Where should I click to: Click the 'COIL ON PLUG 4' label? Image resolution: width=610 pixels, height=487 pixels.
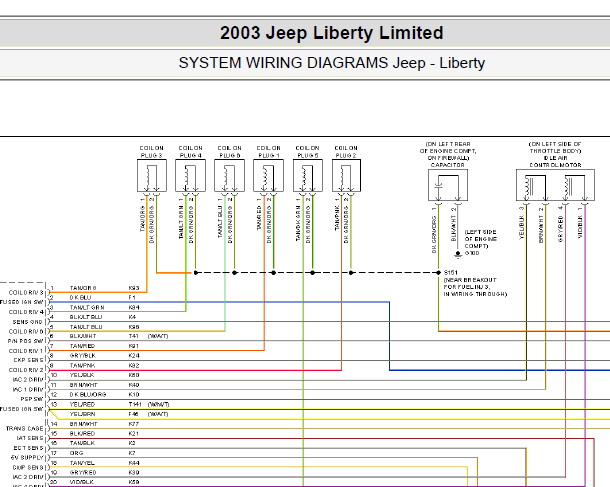coord(191,152)
